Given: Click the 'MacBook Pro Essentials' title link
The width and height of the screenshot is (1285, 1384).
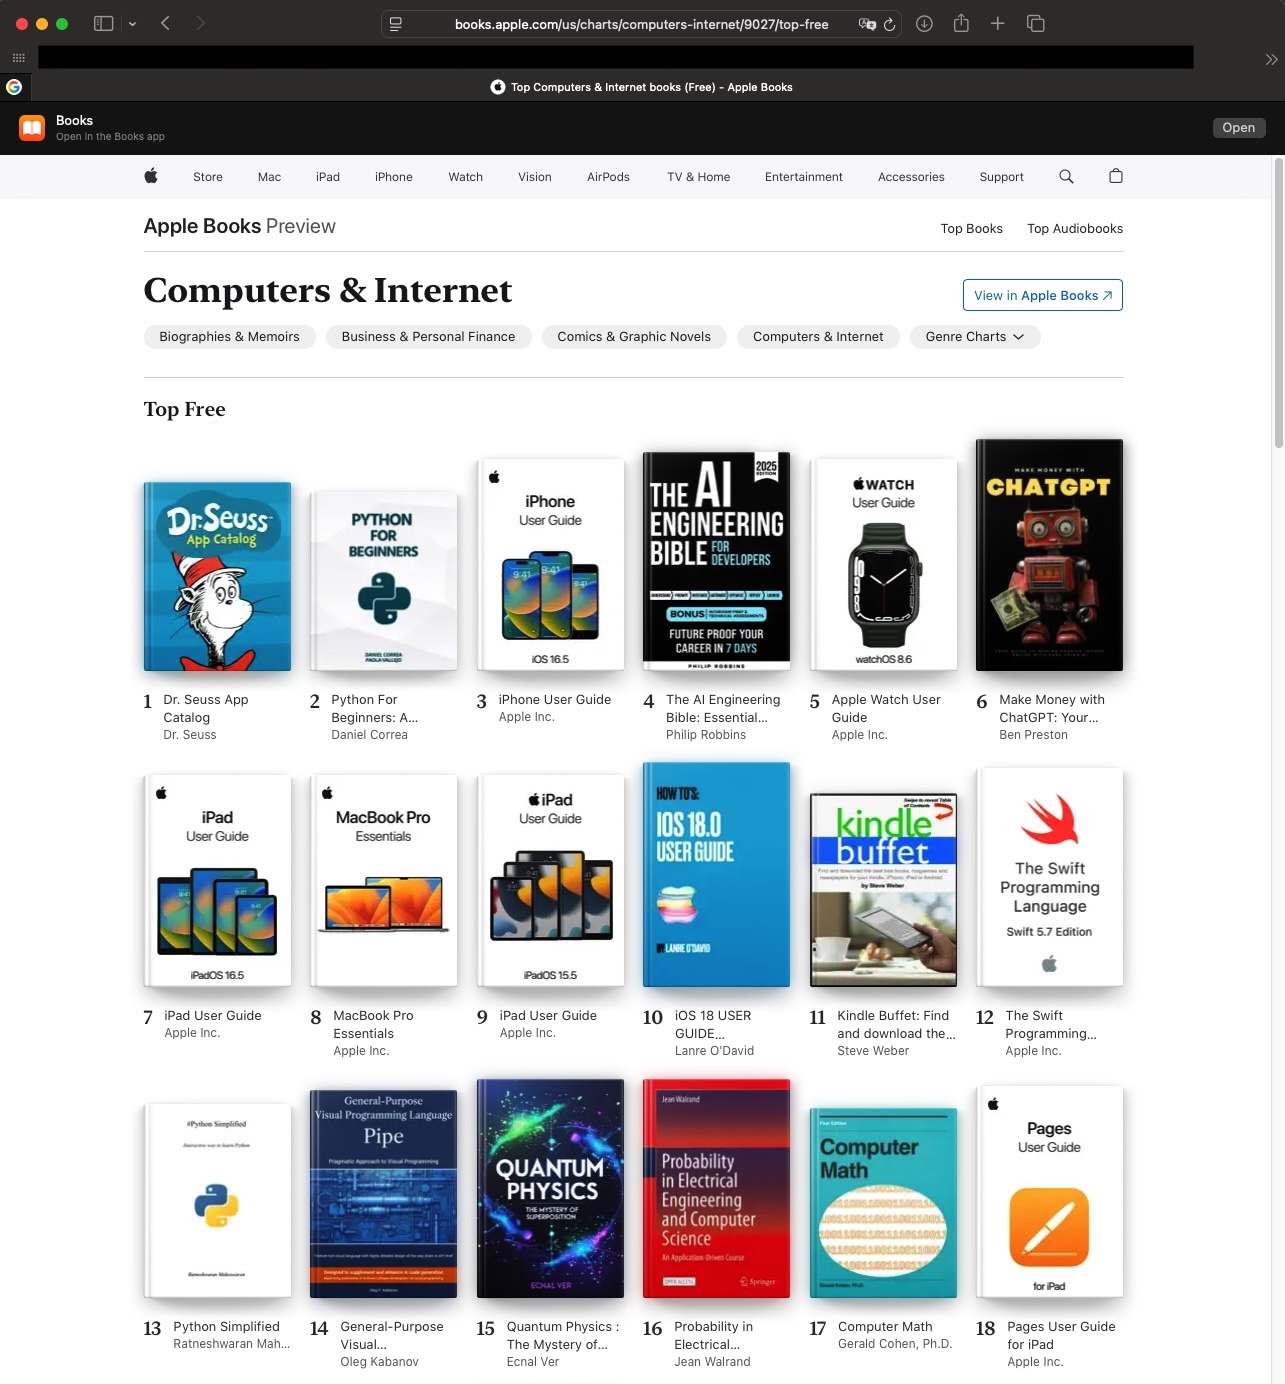Looking at the screenshot, I should [x=373, y=1025].
